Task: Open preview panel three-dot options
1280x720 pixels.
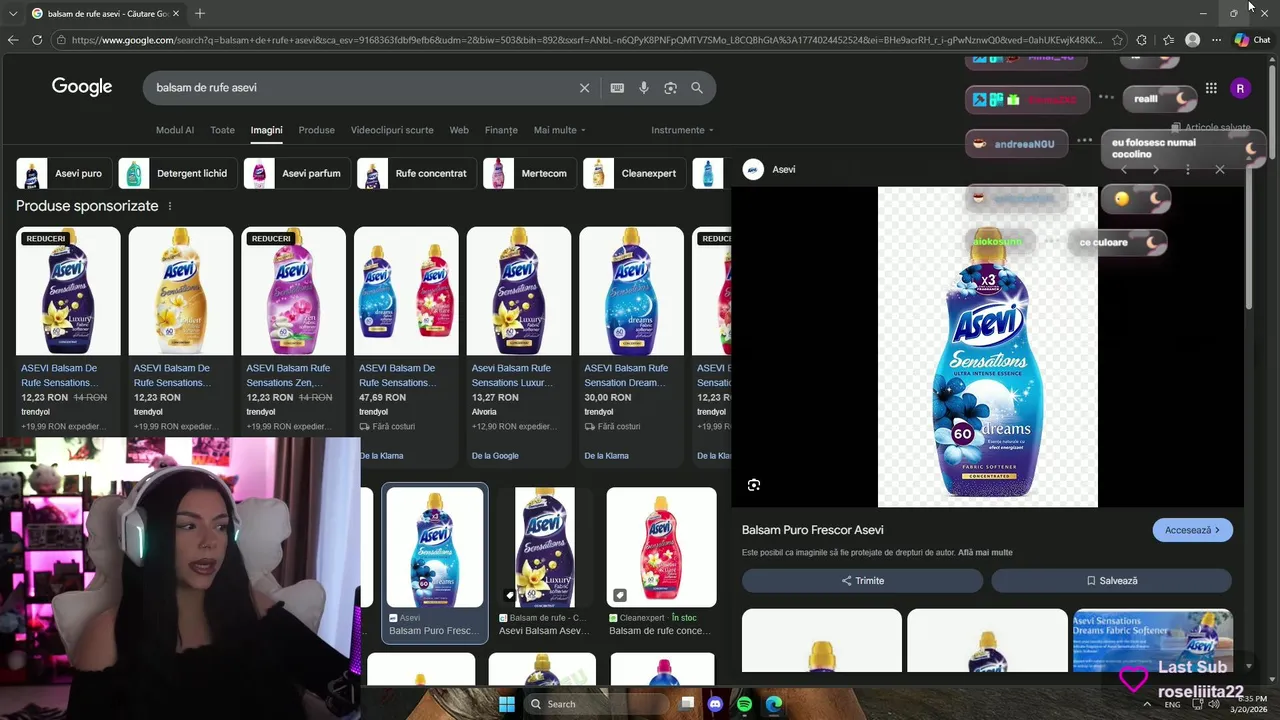Action: point(1188,169)
